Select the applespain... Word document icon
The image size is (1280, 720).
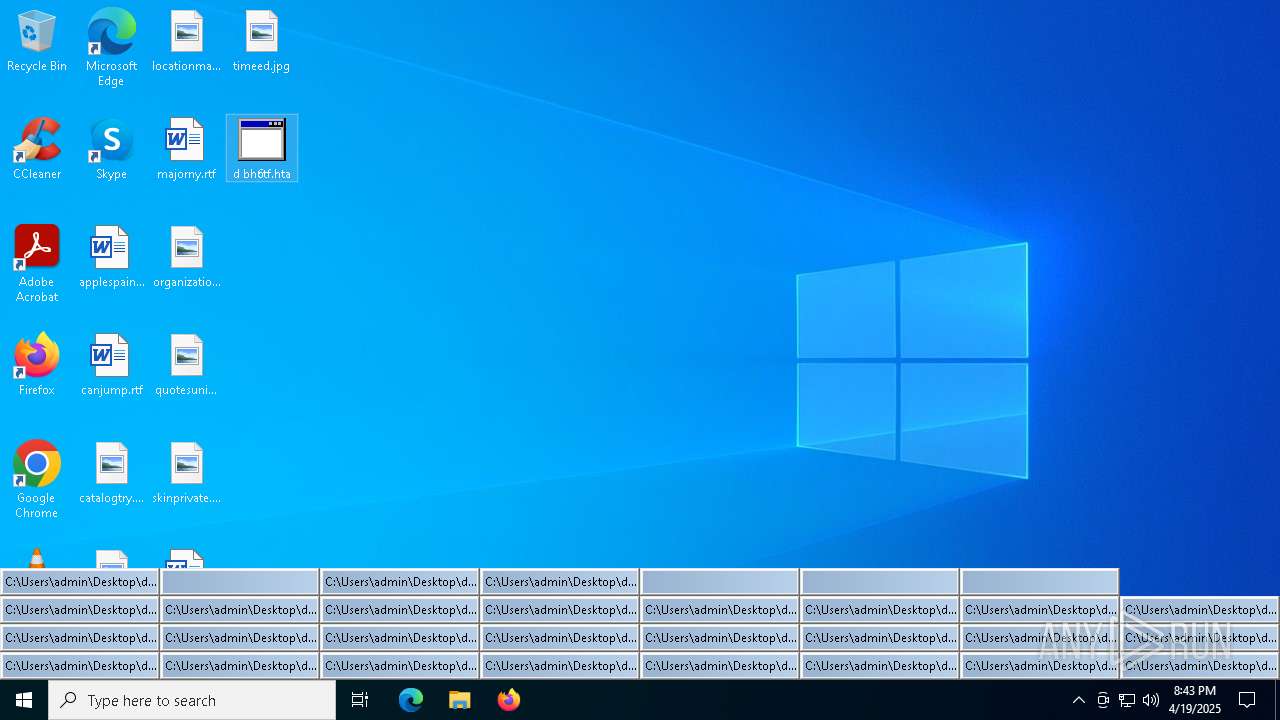point(111,257)
